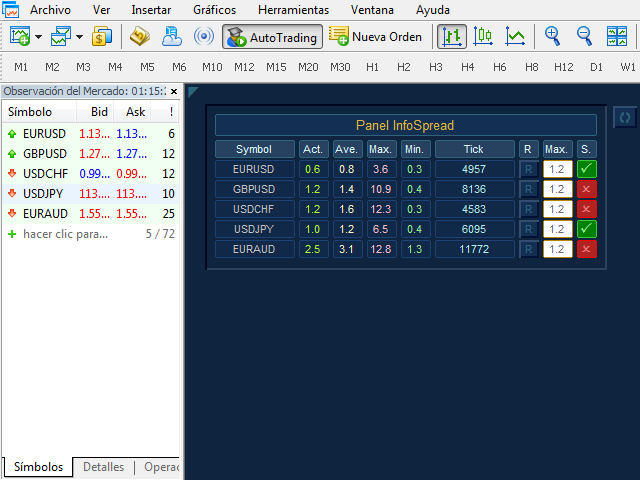This screenshot has width=640, height=480.
Task: Close the Observación del Mercado panel
Action: point(173,91)
